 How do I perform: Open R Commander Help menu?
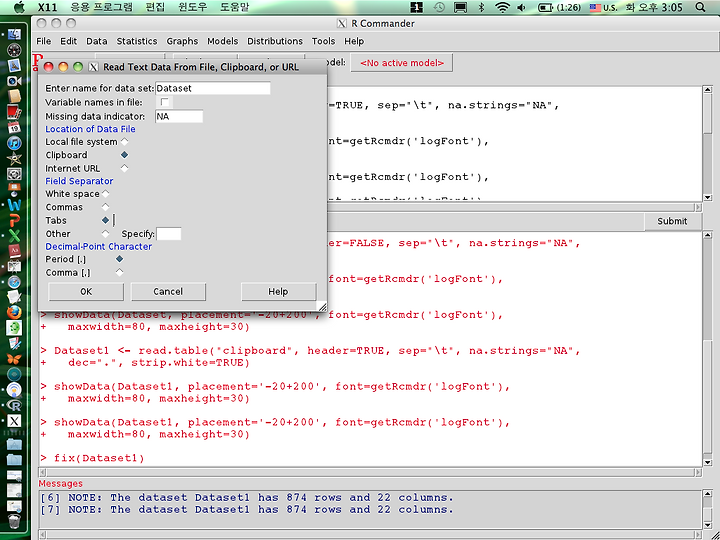[354, 41]
